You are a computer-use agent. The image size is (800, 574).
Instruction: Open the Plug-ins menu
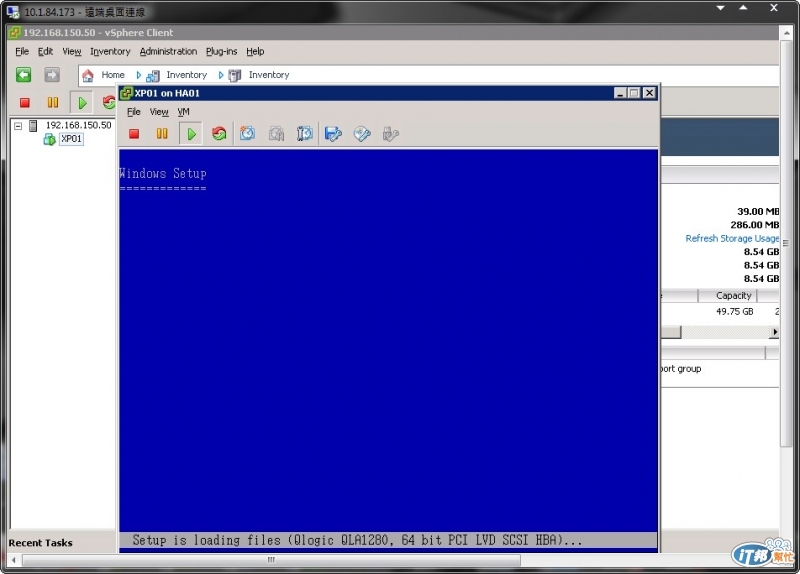pyautogui.click(x=221, y=52)
